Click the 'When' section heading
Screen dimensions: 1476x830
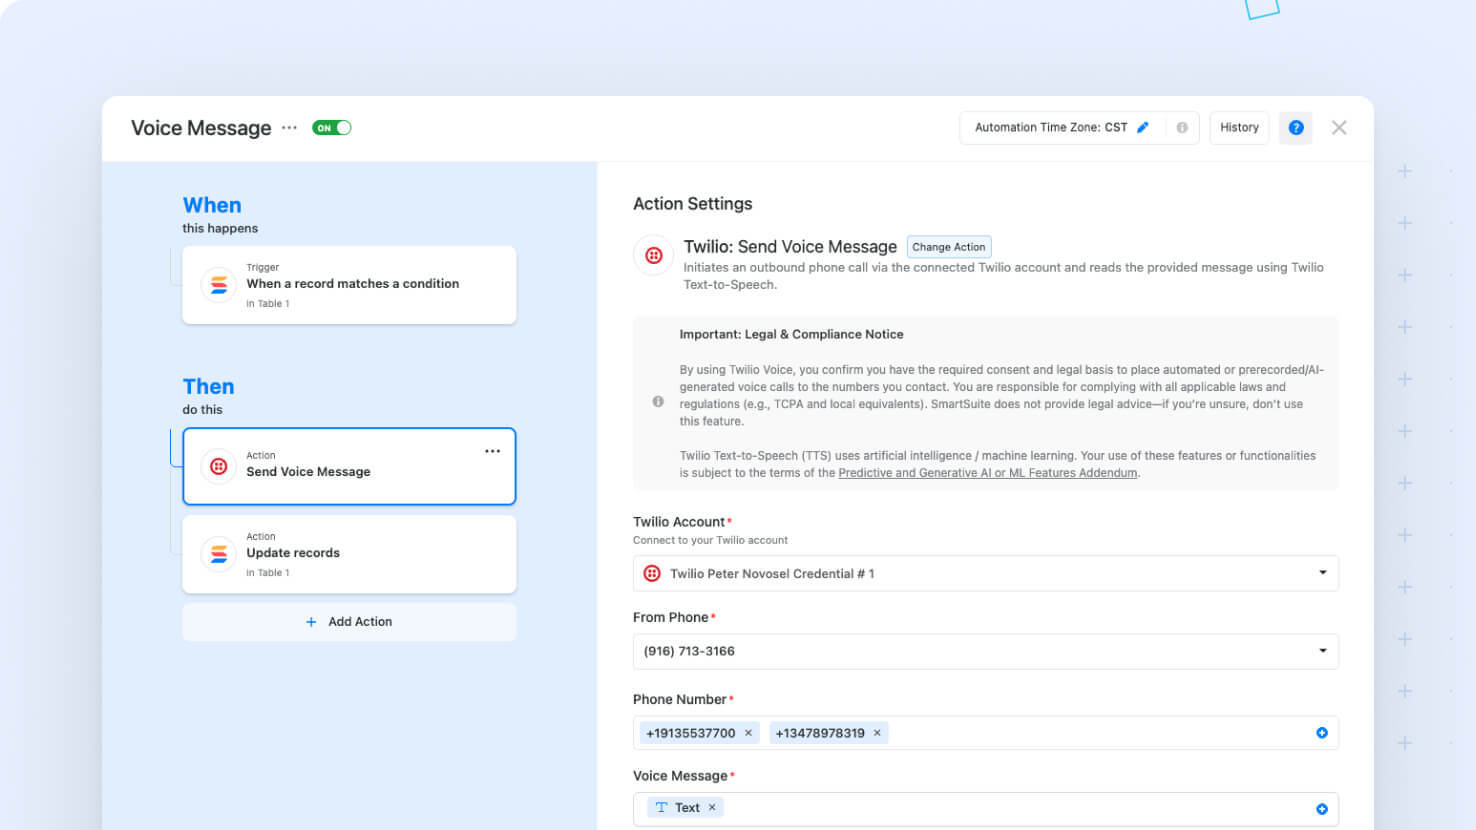(x=212, y=205)
